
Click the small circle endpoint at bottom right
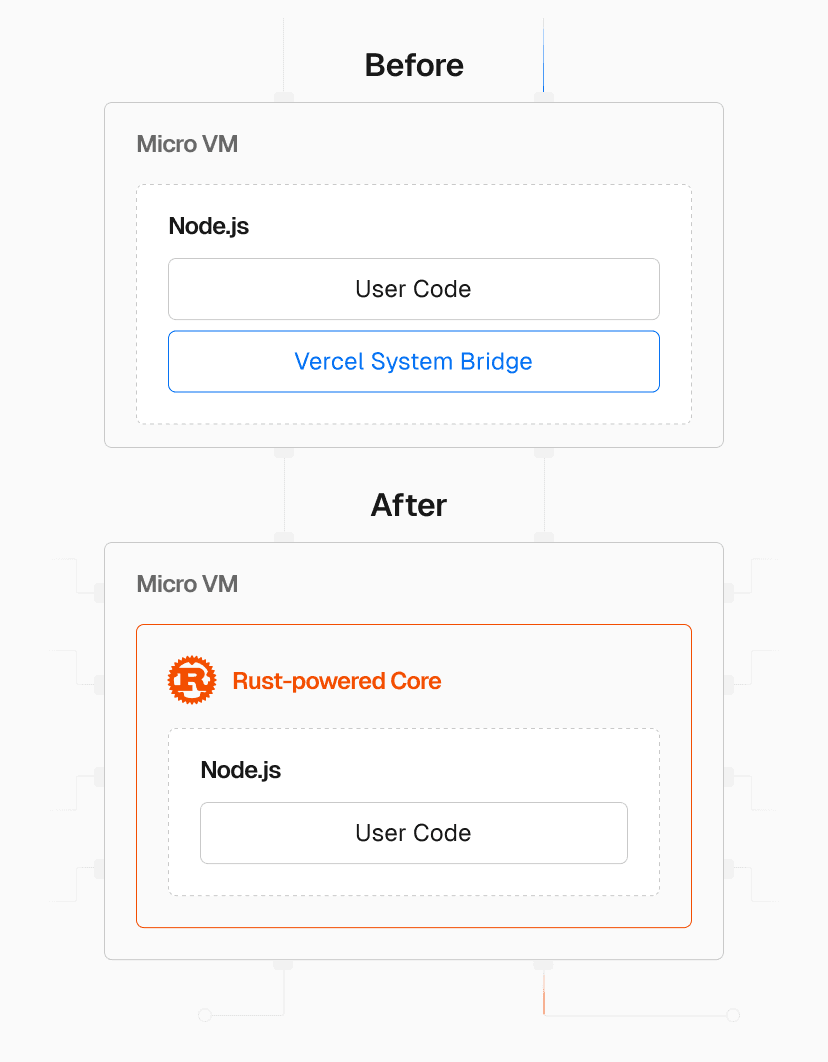pos(732,1015)
